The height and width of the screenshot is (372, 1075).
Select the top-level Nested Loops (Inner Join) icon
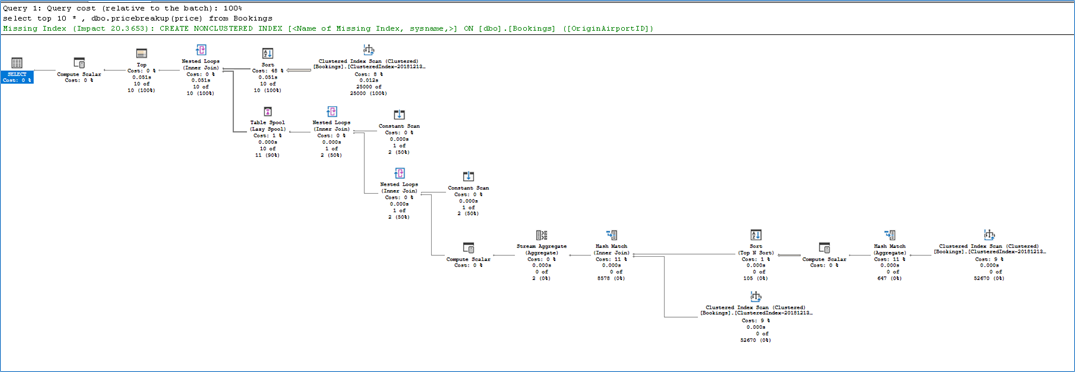pyautogui.click(x=201, y=50)
